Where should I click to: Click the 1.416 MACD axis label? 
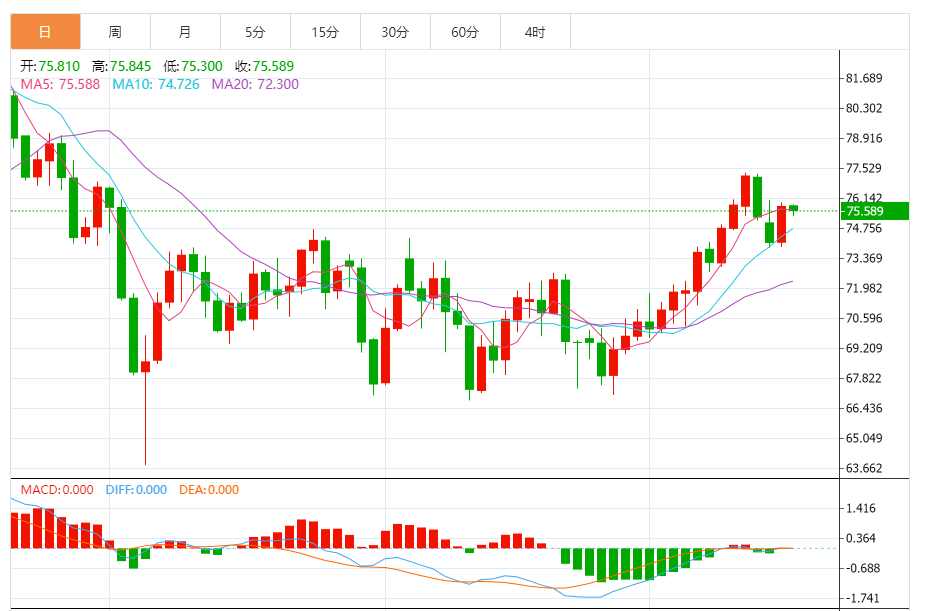[x=861, y=508]
